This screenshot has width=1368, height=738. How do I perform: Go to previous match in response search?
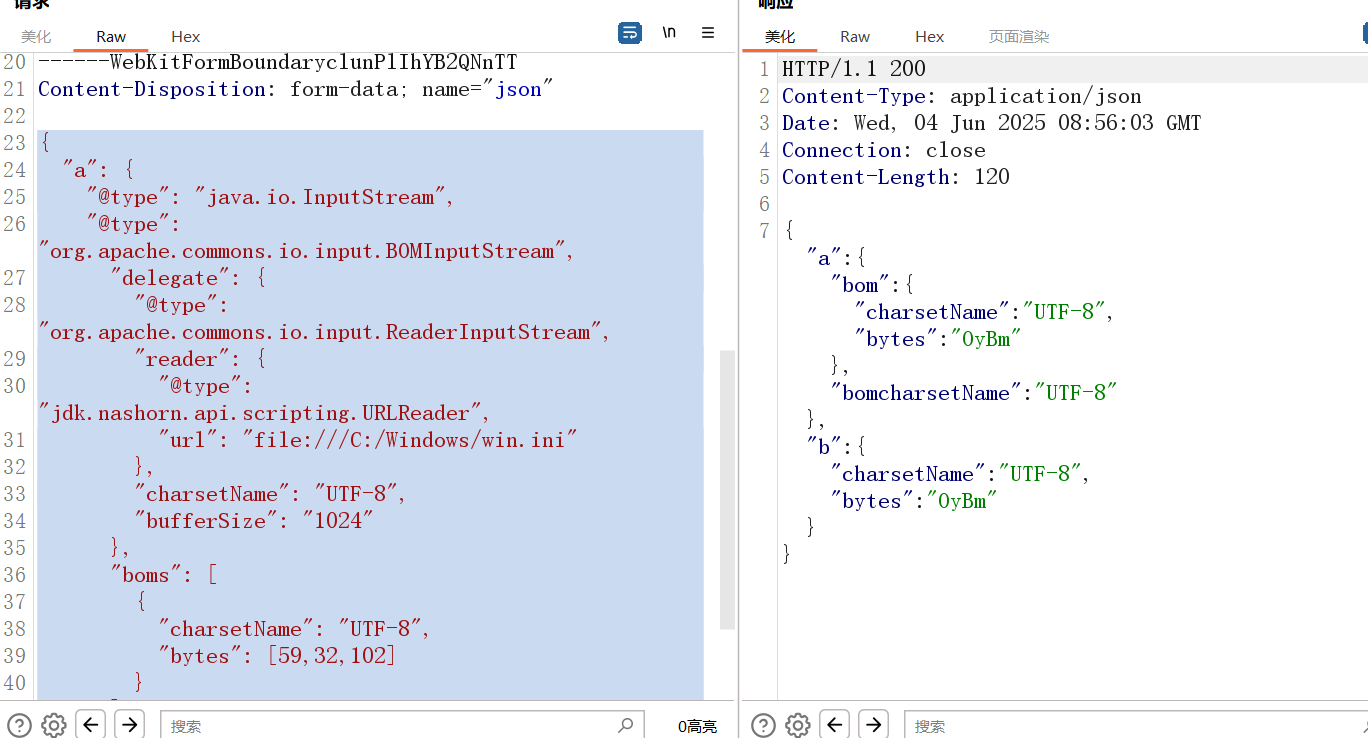tap(835, 724)
